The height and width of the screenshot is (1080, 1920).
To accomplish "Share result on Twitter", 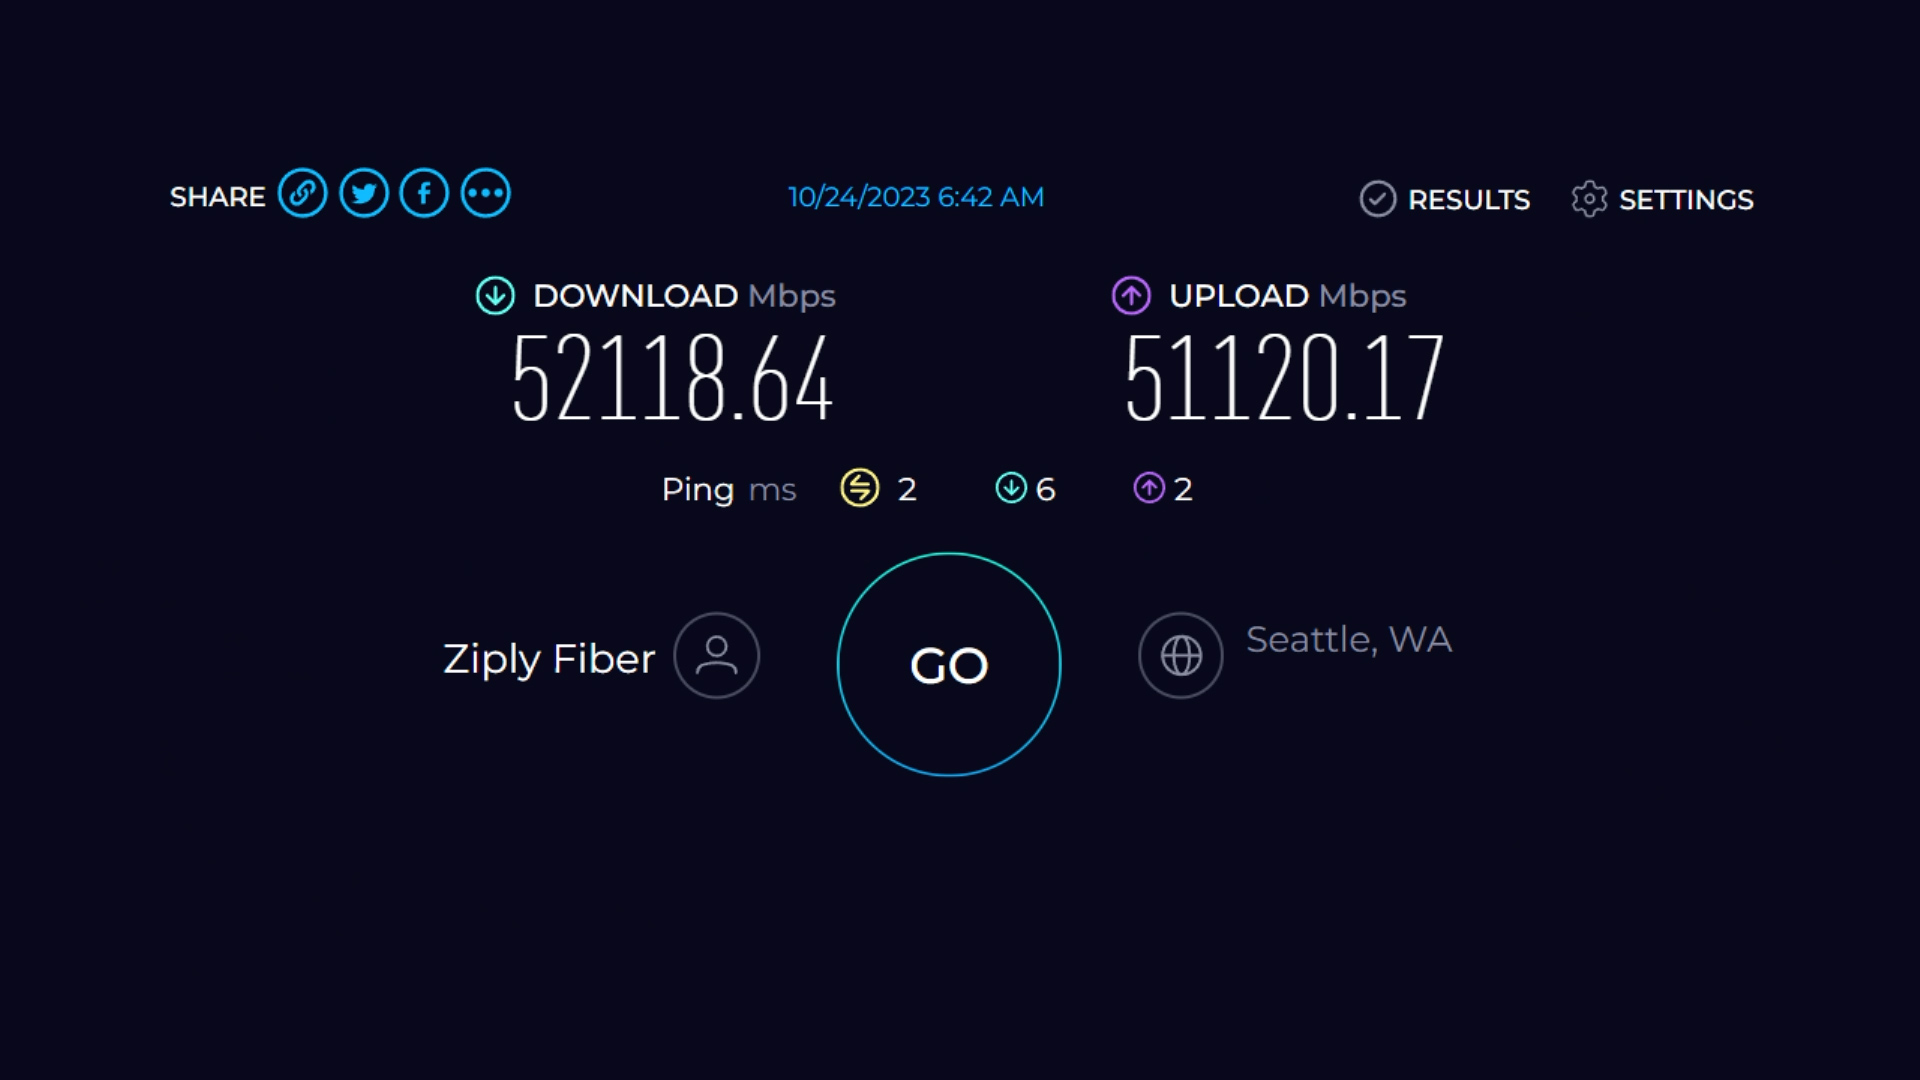I will pos(364,194).
